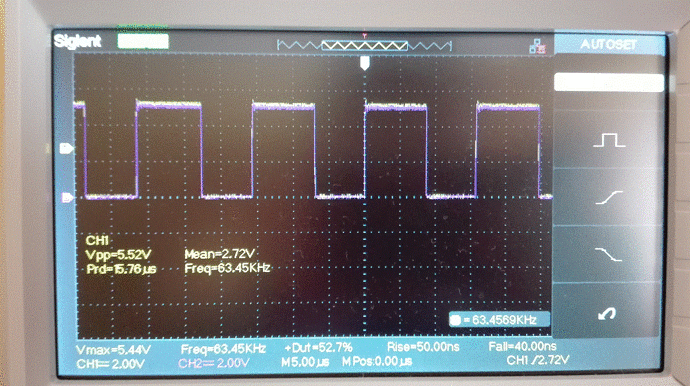
Task: Click the M 5.00µs timebase readout
Action: click(x=305, y=362)
